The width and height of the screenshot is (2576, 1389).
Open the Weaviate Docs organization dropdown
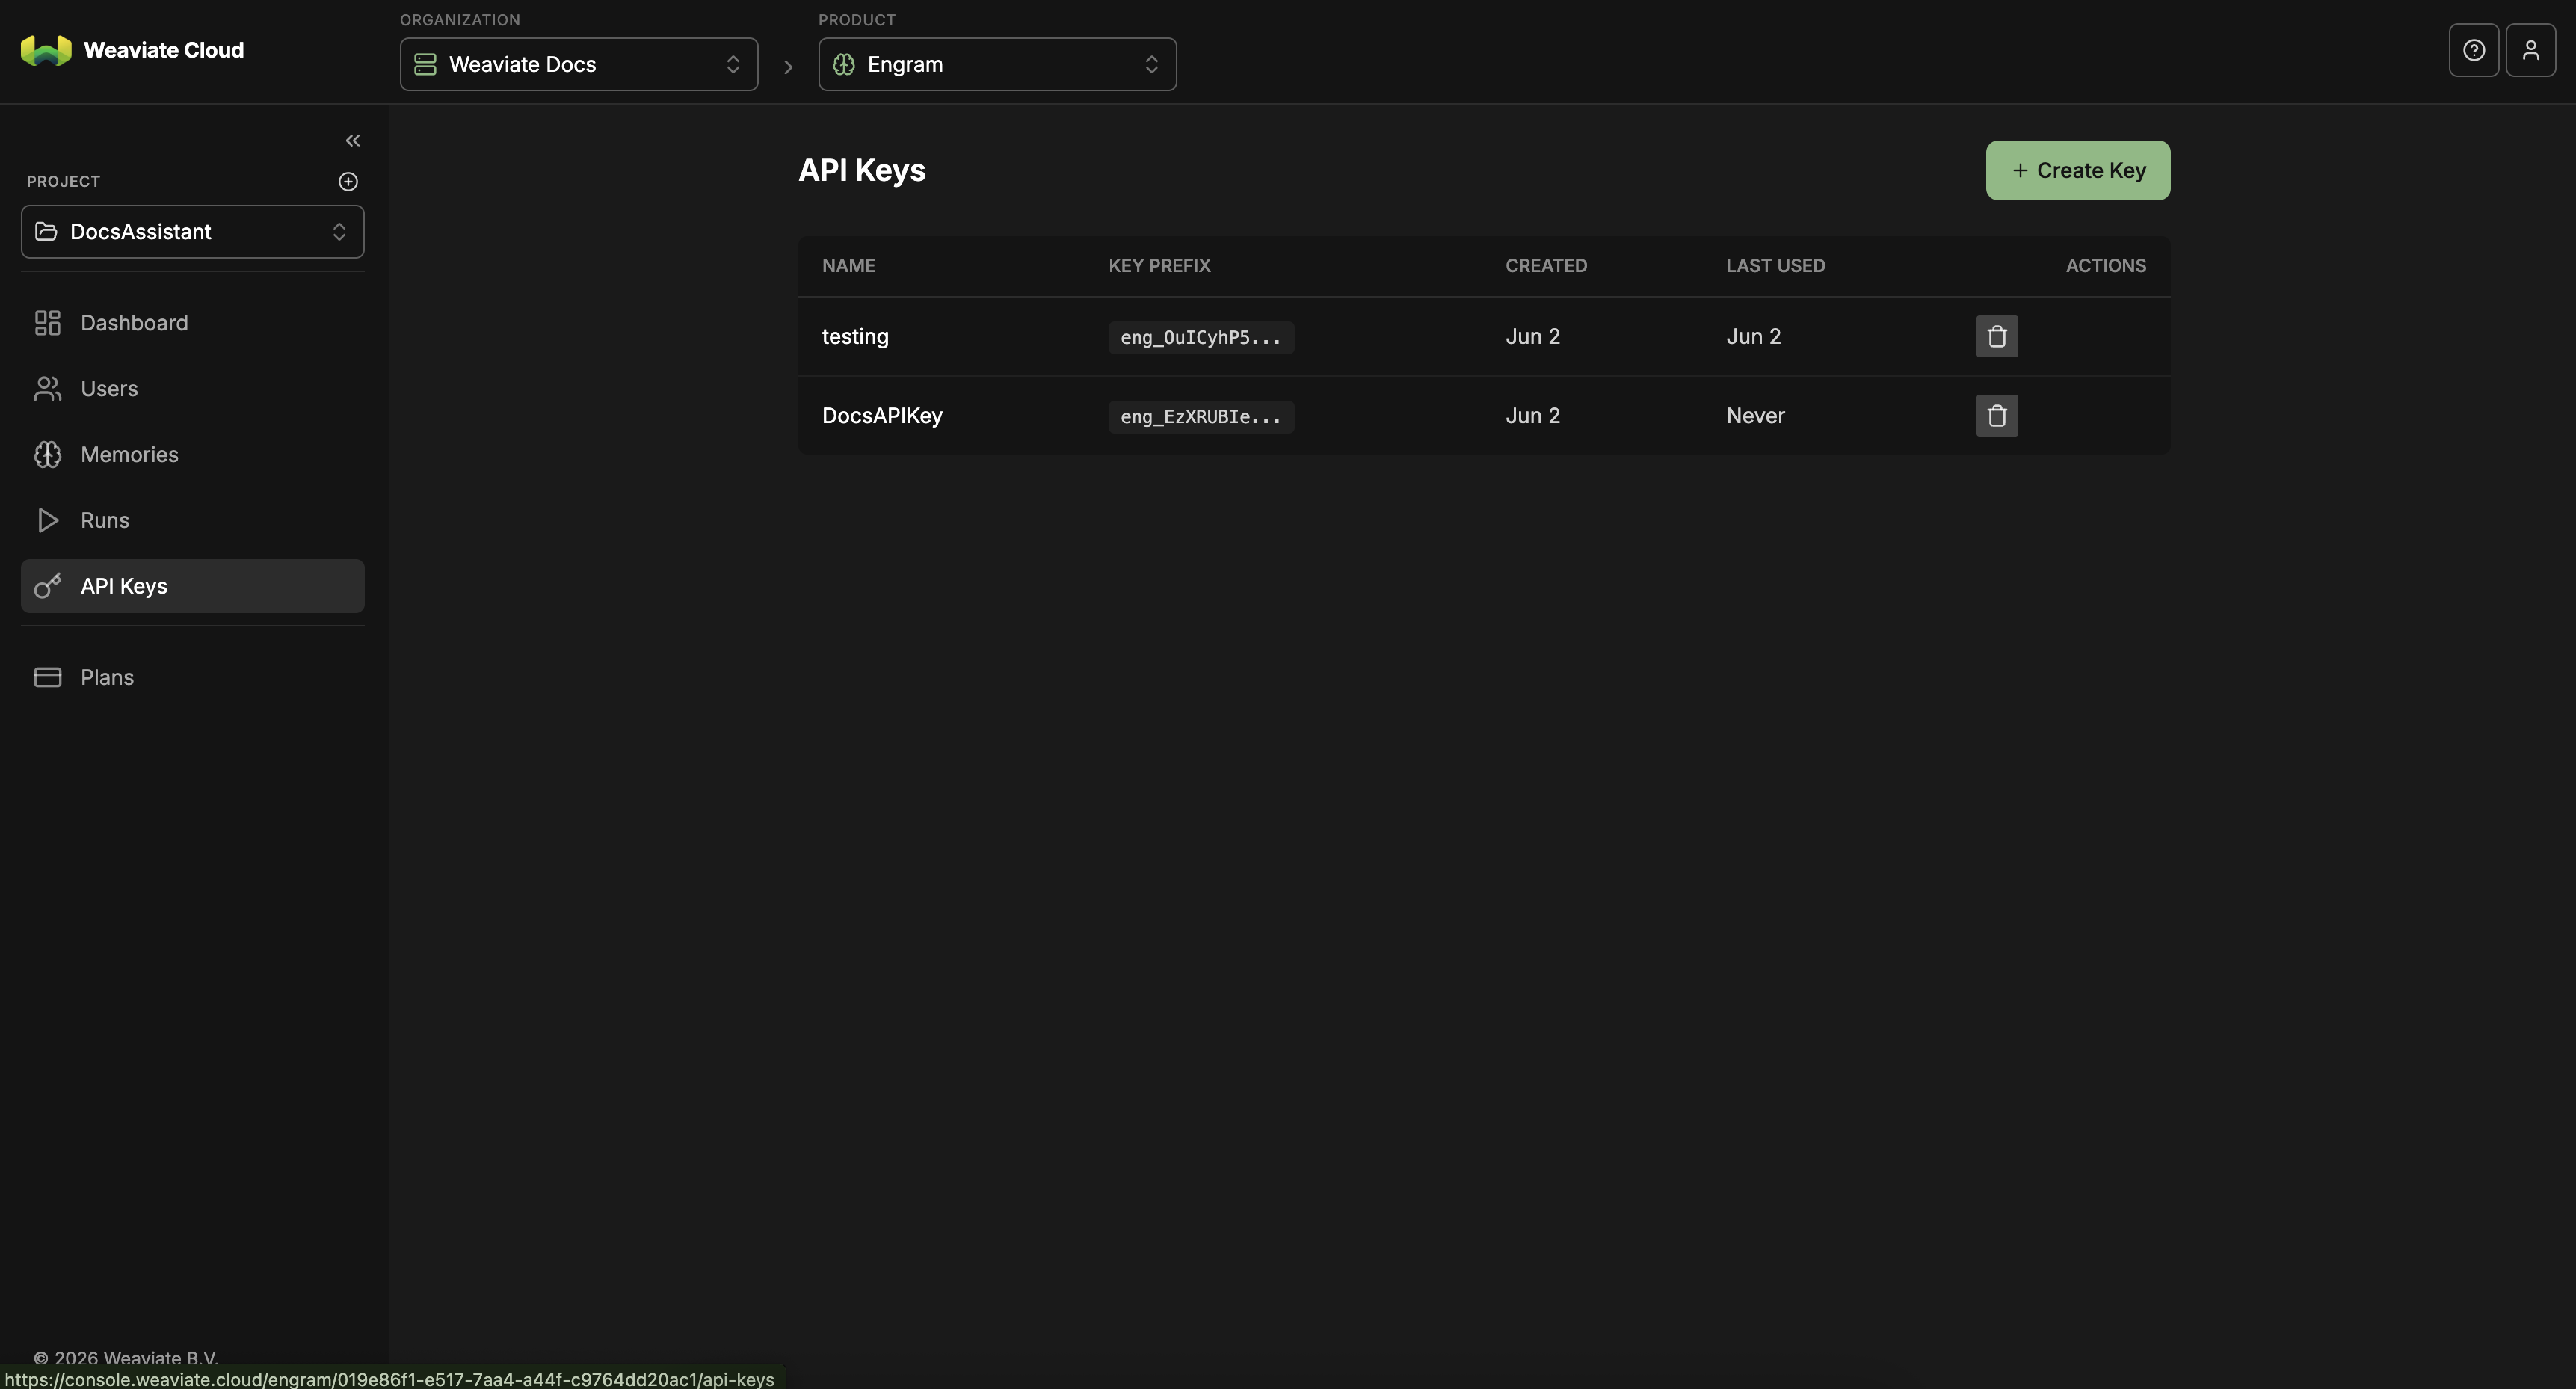tap(578, 65)
